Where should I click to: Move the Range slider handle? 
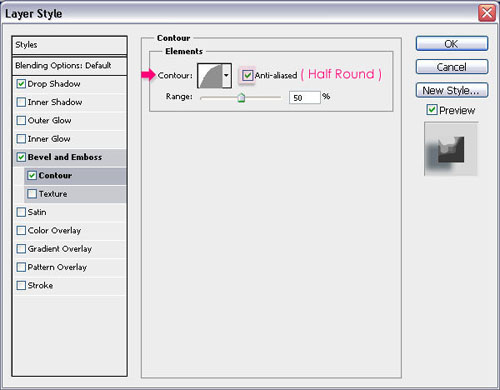pos(241,98)
